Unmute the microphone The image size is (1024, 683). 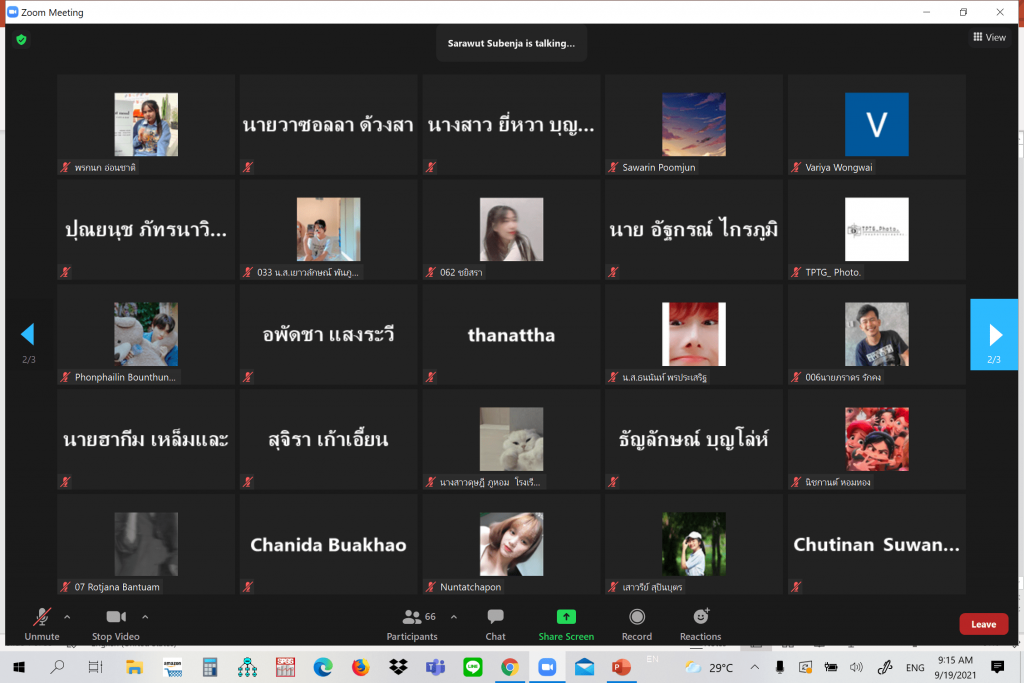click(x=42, y=623)
